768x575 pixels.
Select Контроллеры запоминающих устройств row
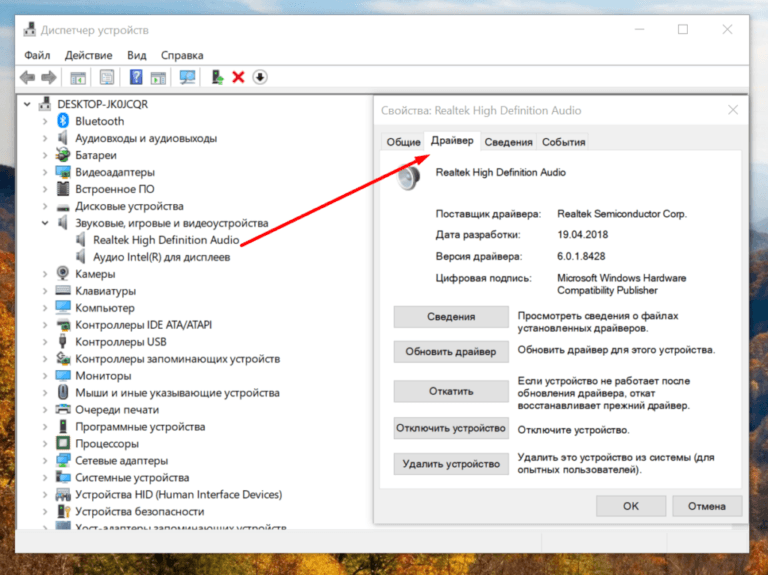coord(178,359)
